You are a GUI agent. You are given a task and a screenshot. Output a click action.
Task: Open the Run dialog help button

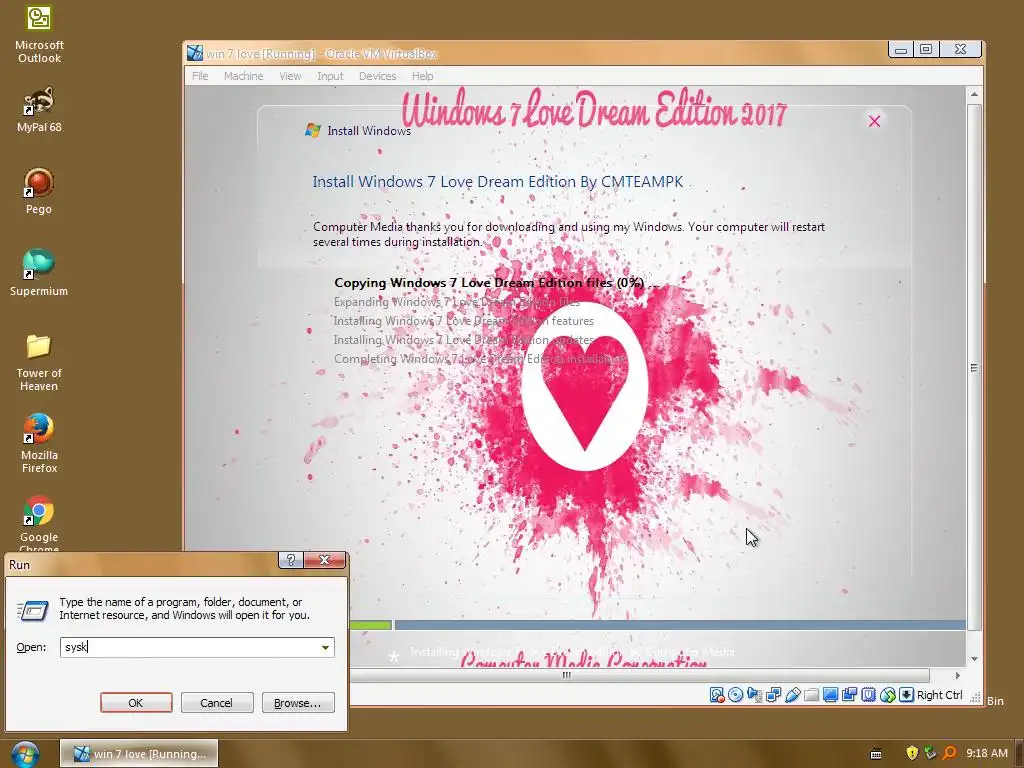click(291, 560)
